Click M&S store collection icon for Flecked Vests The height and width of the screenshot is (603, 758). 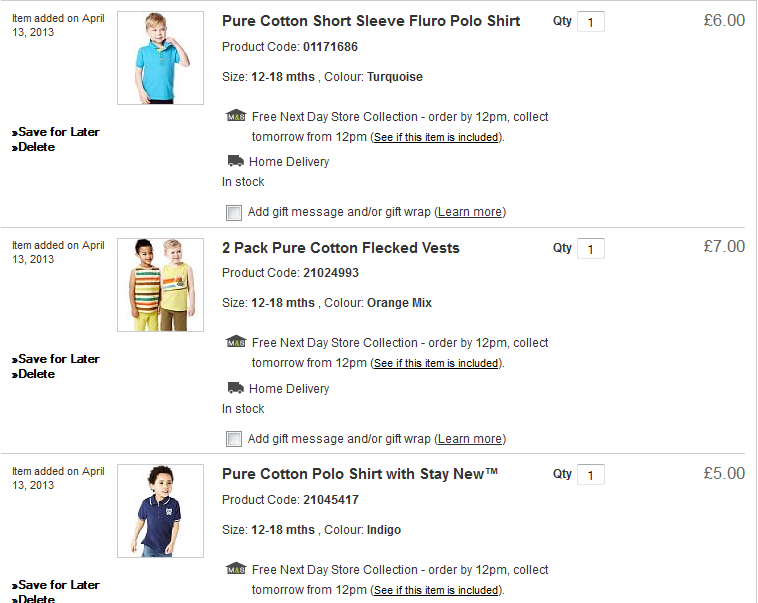pos(236,342)
